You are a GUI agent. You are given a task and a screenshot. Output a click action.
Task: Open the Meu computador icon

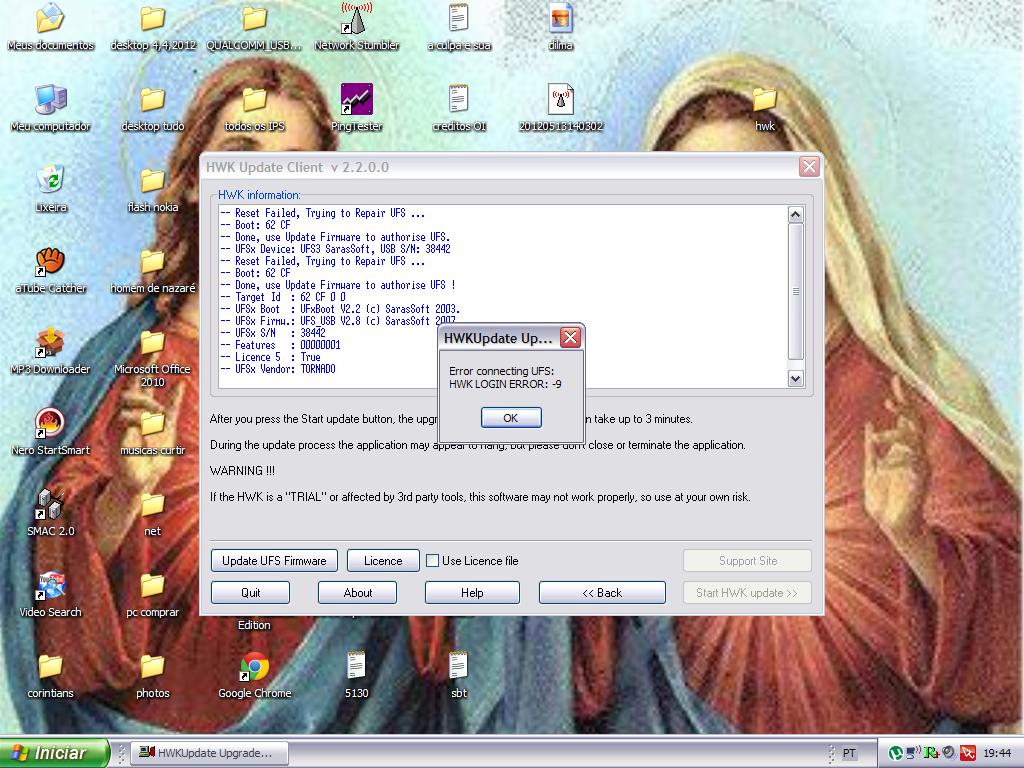coord(50,108)
